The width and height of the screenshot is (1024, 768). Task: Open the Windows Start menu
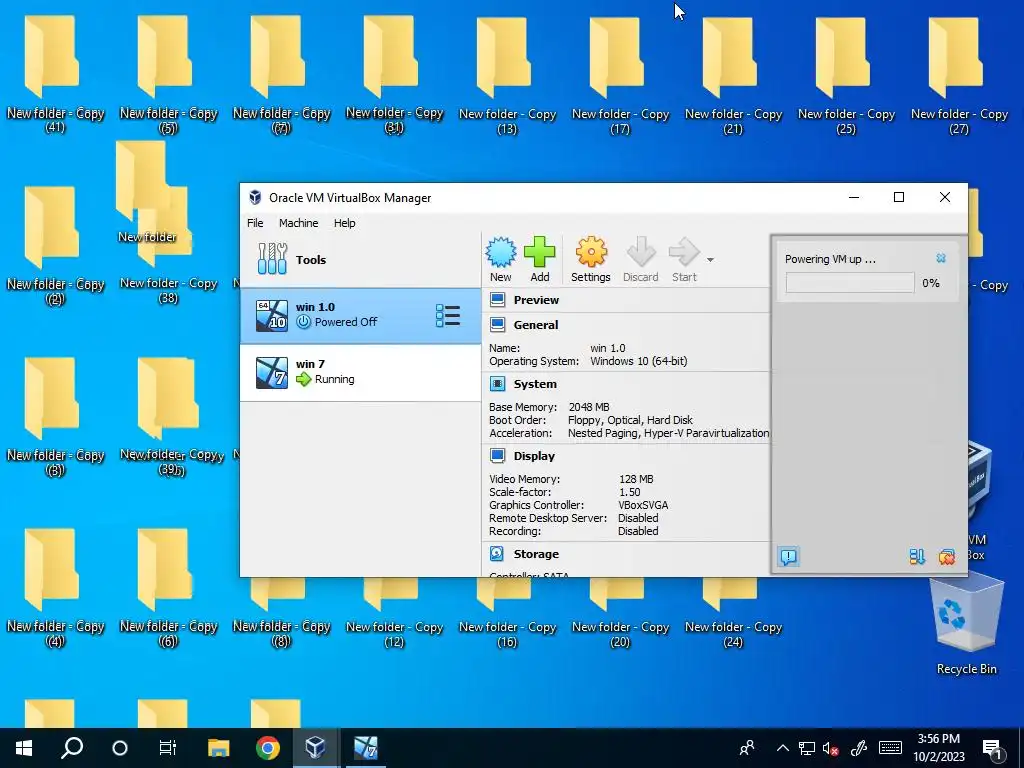click(24, 748)
